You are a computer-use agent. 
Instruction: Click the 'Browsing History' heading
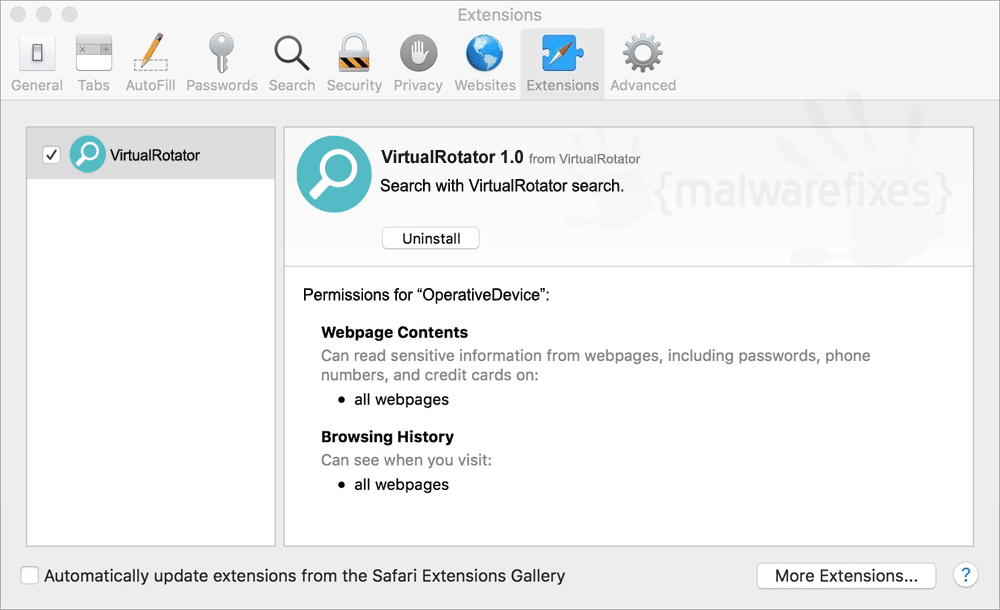(x=388, y=437)
